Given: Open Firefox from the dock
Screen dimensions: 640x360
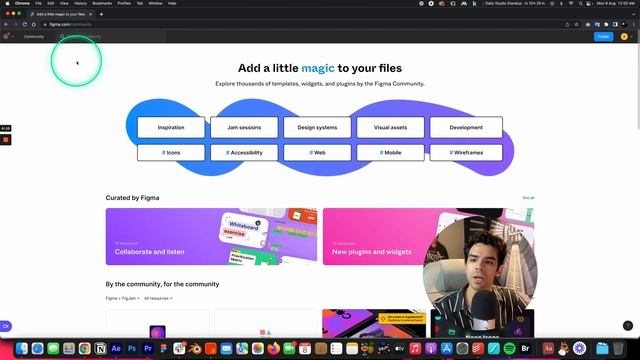Looking at the screenshot, I should (x=273, y=349).
